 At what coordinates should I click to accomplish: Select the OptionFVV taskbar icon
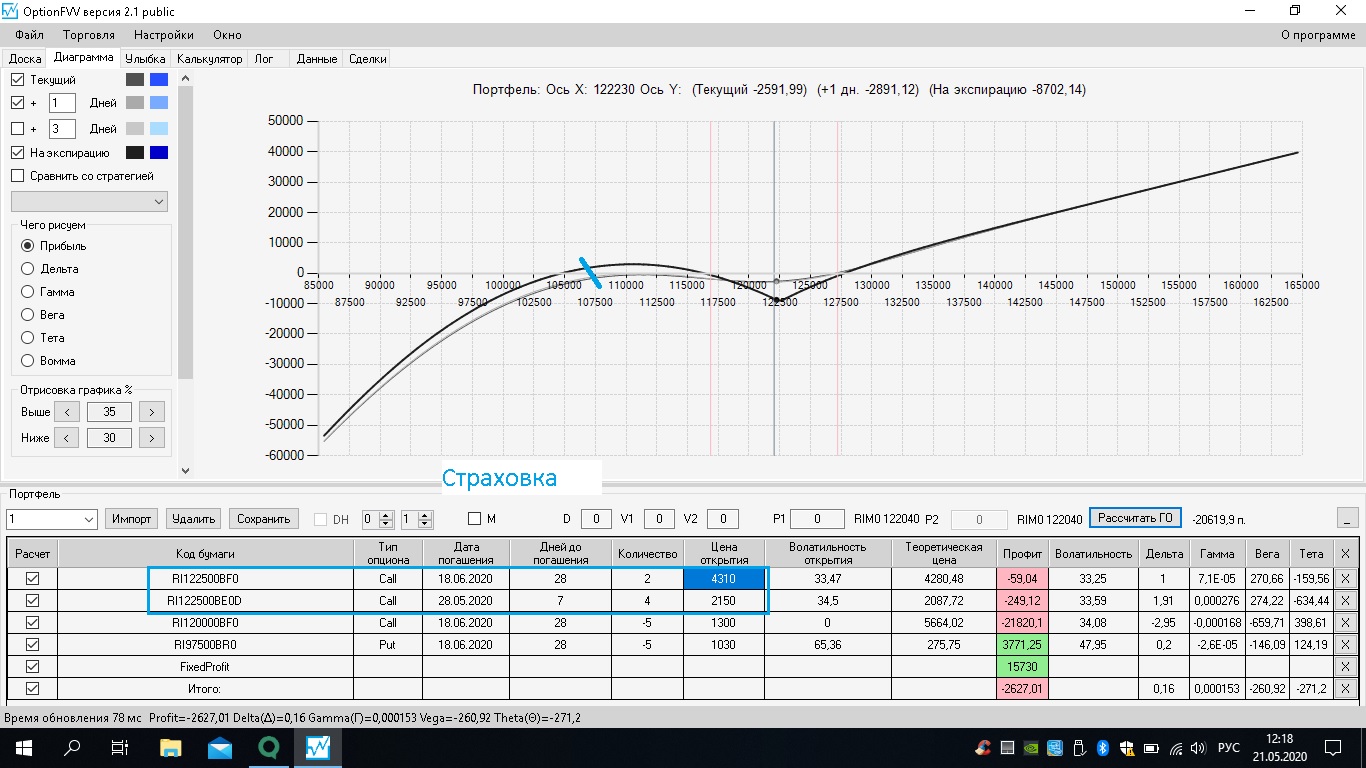(318, 747)
